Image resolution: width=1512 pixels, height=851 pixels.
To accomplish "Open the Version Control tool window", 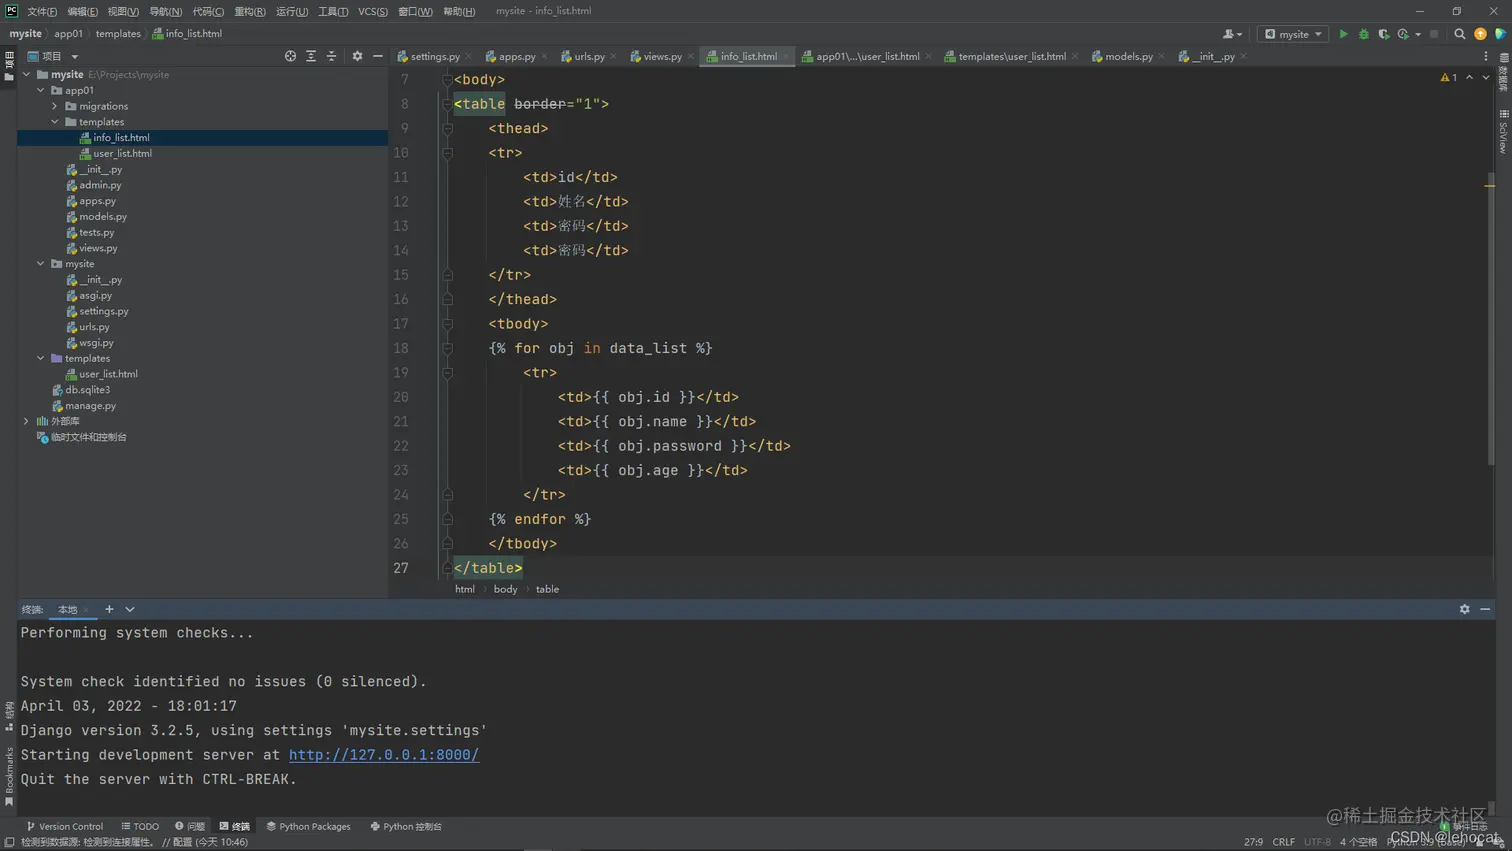I will coord(65,826).
